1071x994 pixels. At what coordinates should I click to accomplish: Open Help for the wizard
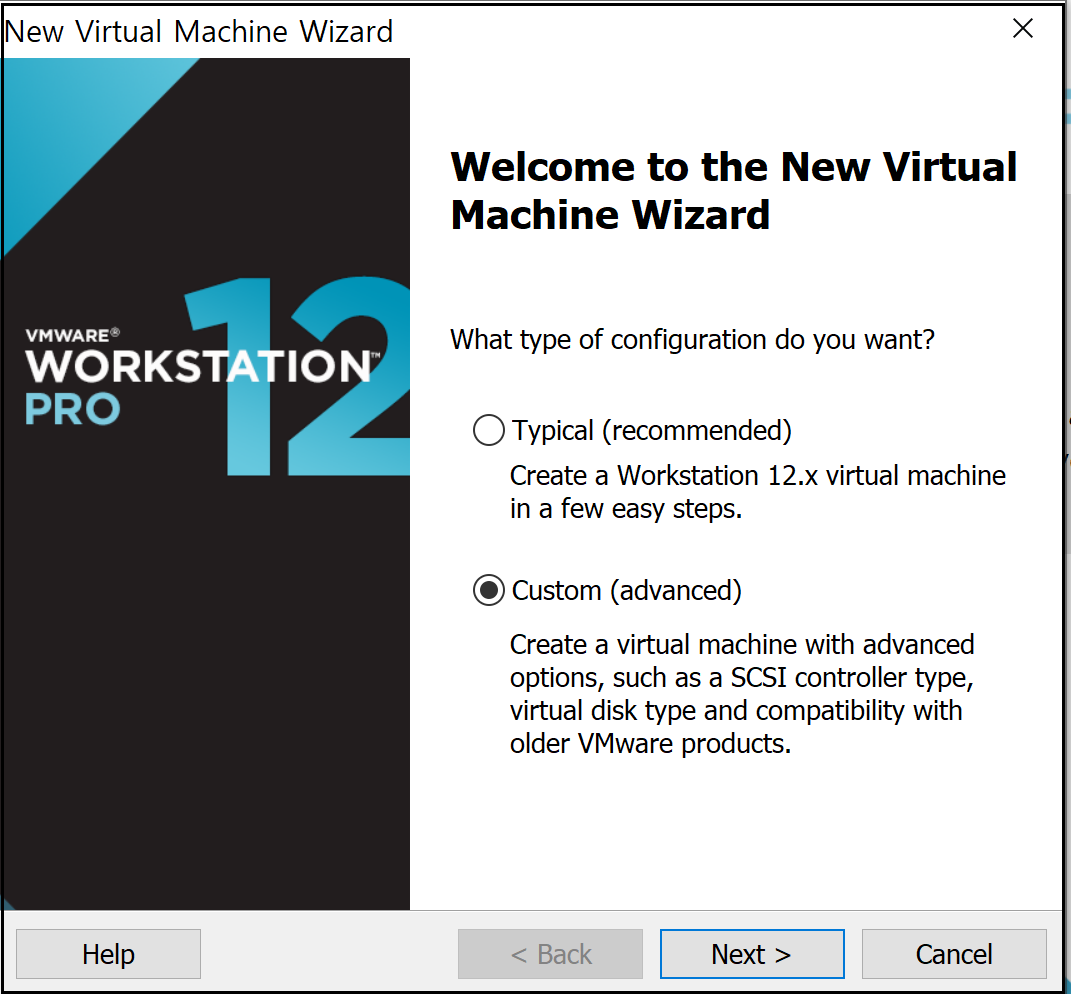(109, 954)
